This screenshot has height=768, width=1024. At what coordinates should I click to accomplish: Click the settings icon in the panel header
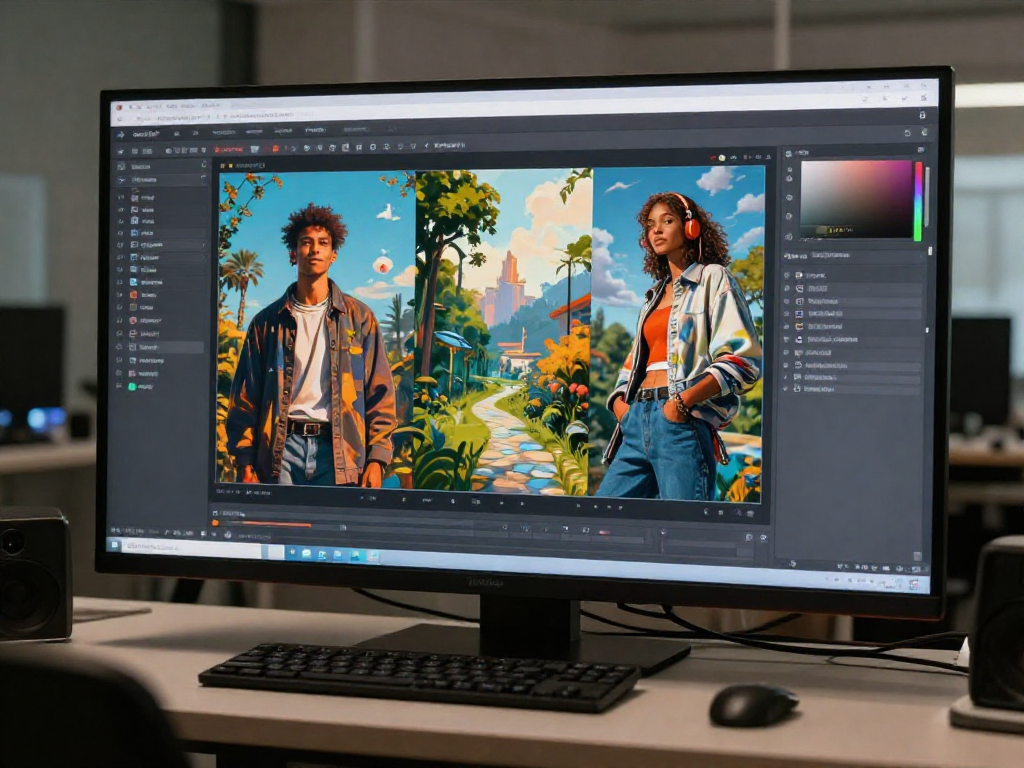tap(922, 147)
